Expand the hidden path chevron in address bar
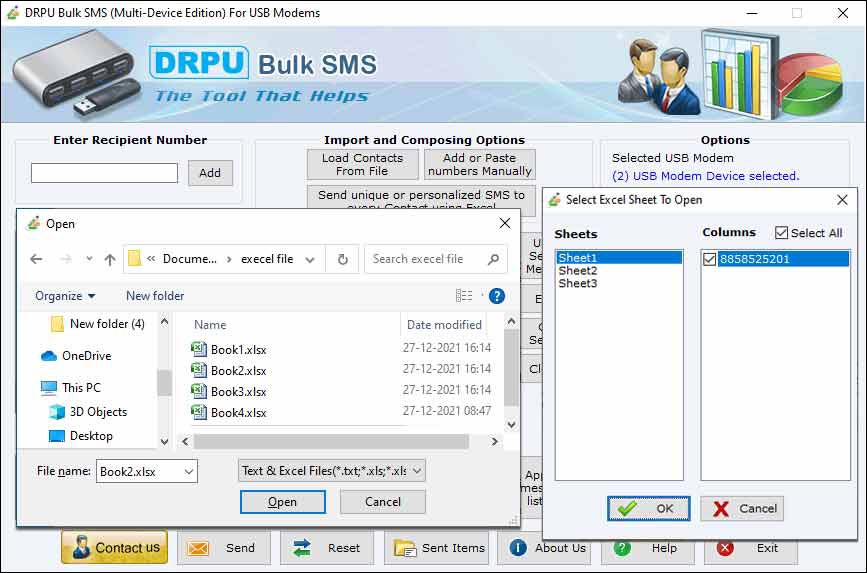This screenshot has width=867, height=573. click(x=150, y=258)
